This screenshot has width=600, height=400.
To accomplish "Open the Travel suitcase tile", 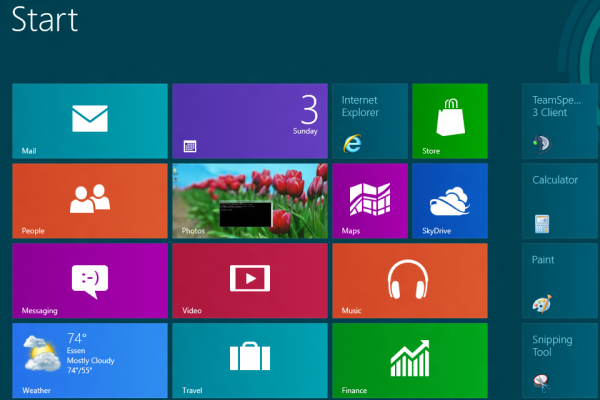I will tap(249, 360).
